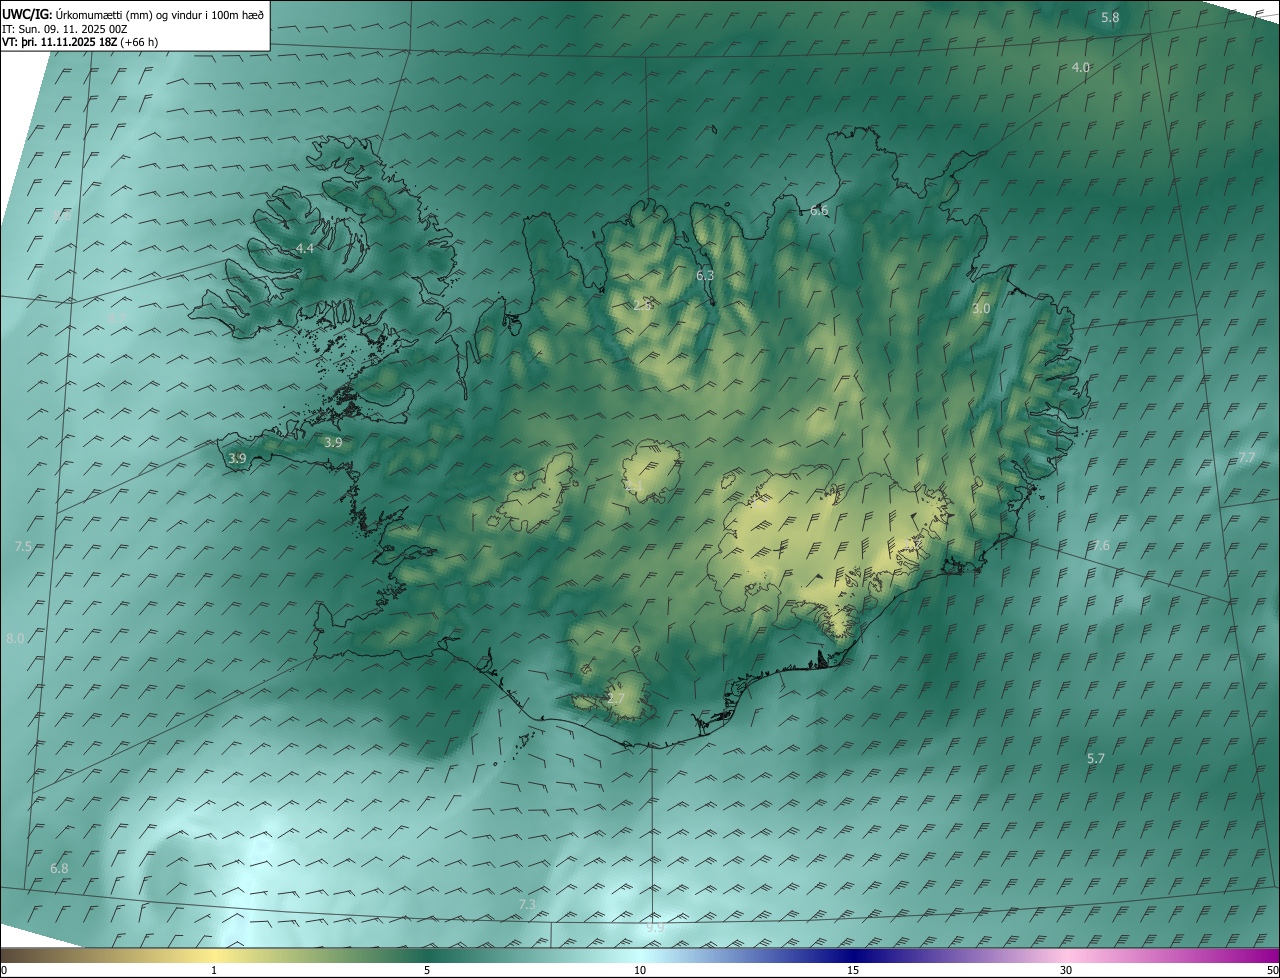1280x978 pixels.
Task: Click the 6.6 value label
Action: coord(819,211)
